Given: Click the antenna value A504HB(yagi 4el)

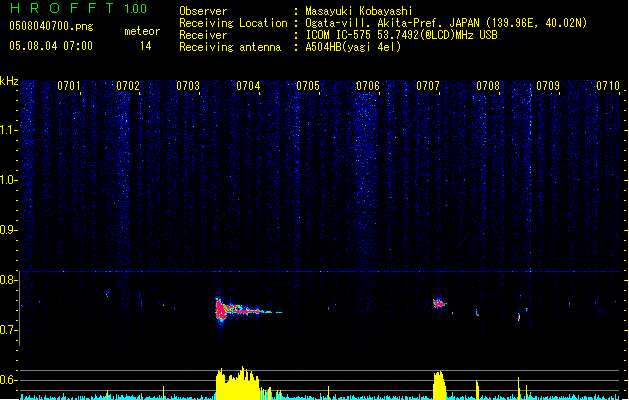Looking at the screenshot, I should click(353, 47).
